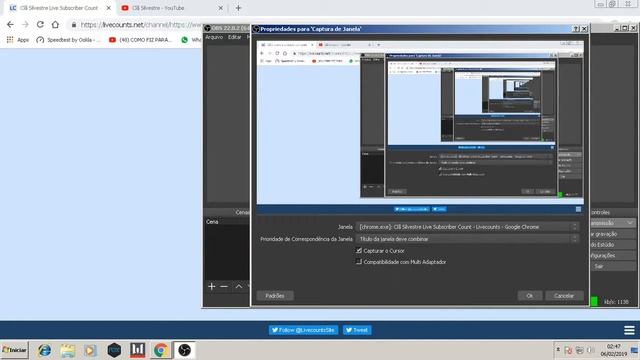Open the Speedtest by Ookla bookmark
Viewport: 640px width, 360px height.
68,40
